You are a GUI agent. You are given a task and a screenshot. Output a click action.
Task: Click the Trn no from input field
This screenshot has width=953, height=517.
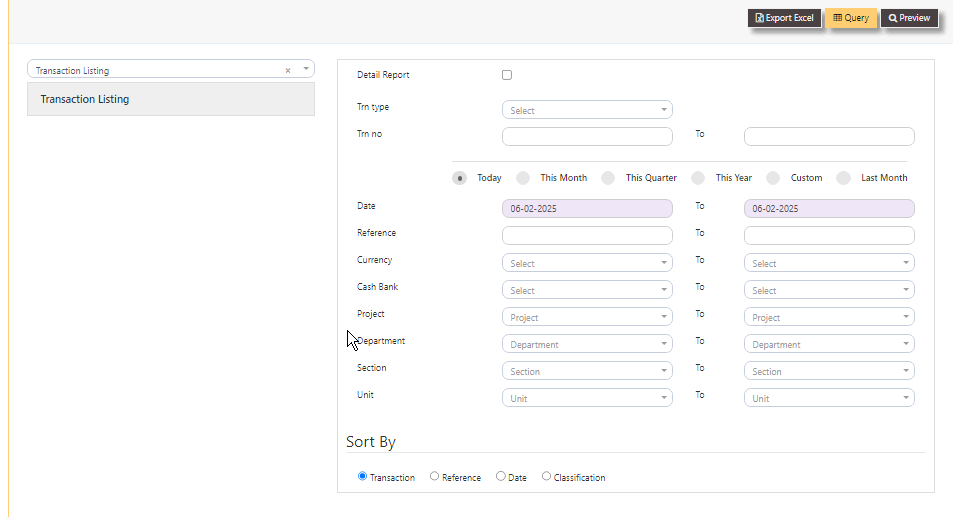click(587, 137)
